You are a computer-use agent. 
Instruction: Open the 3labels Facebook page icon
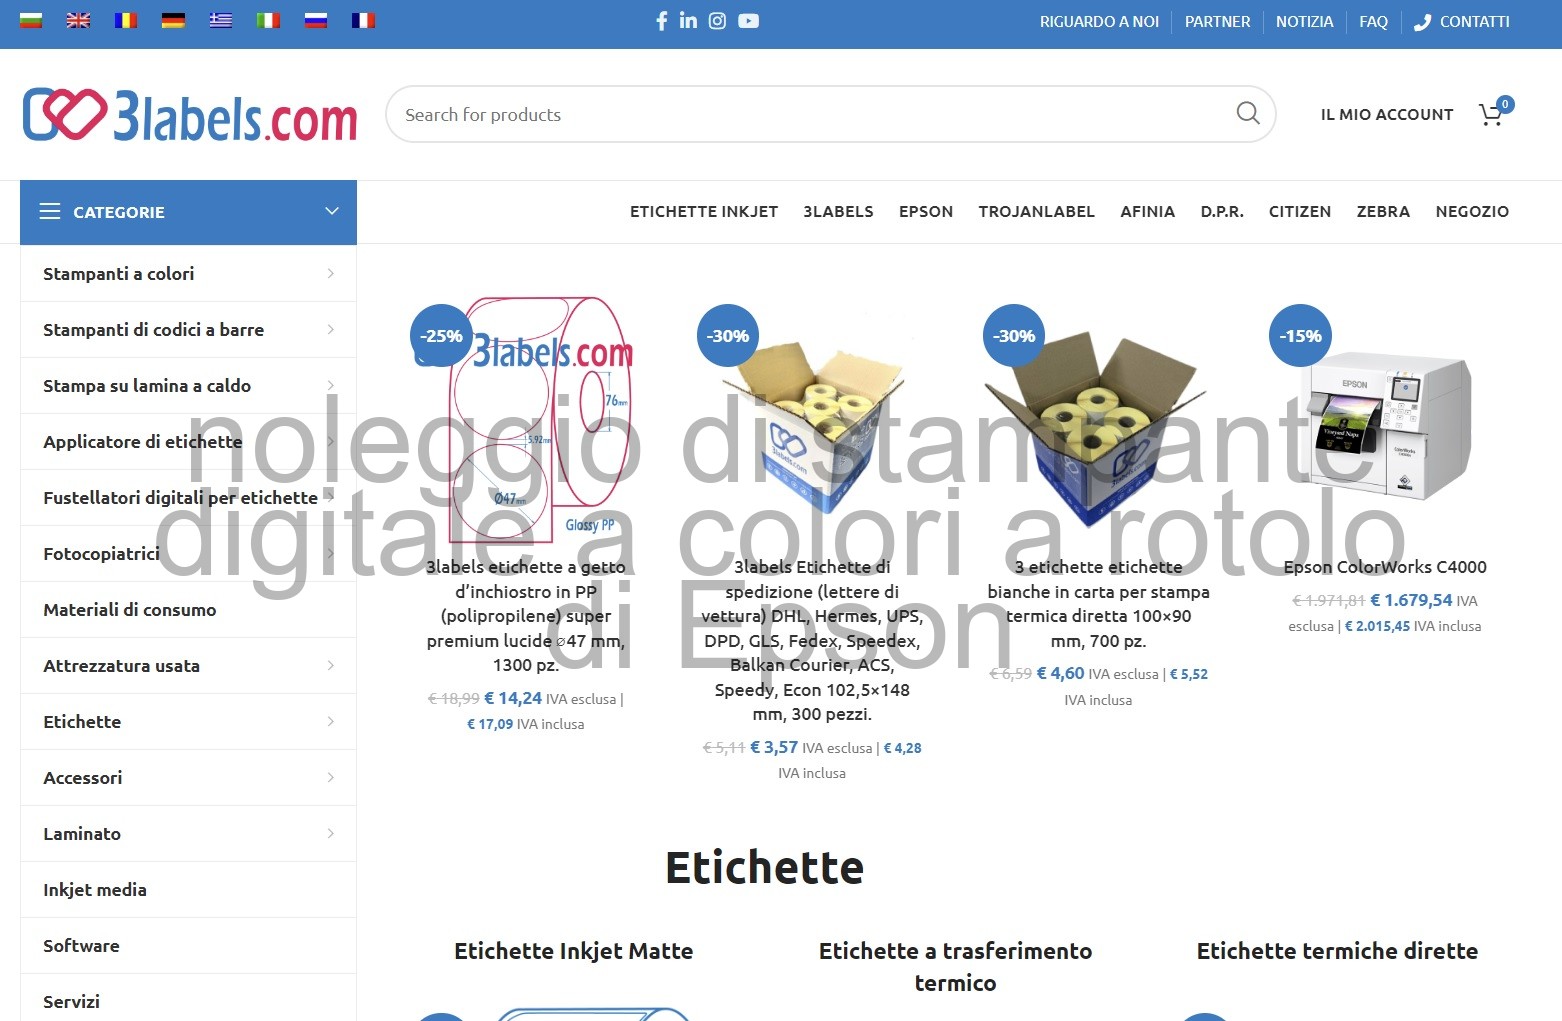(661, 20)
